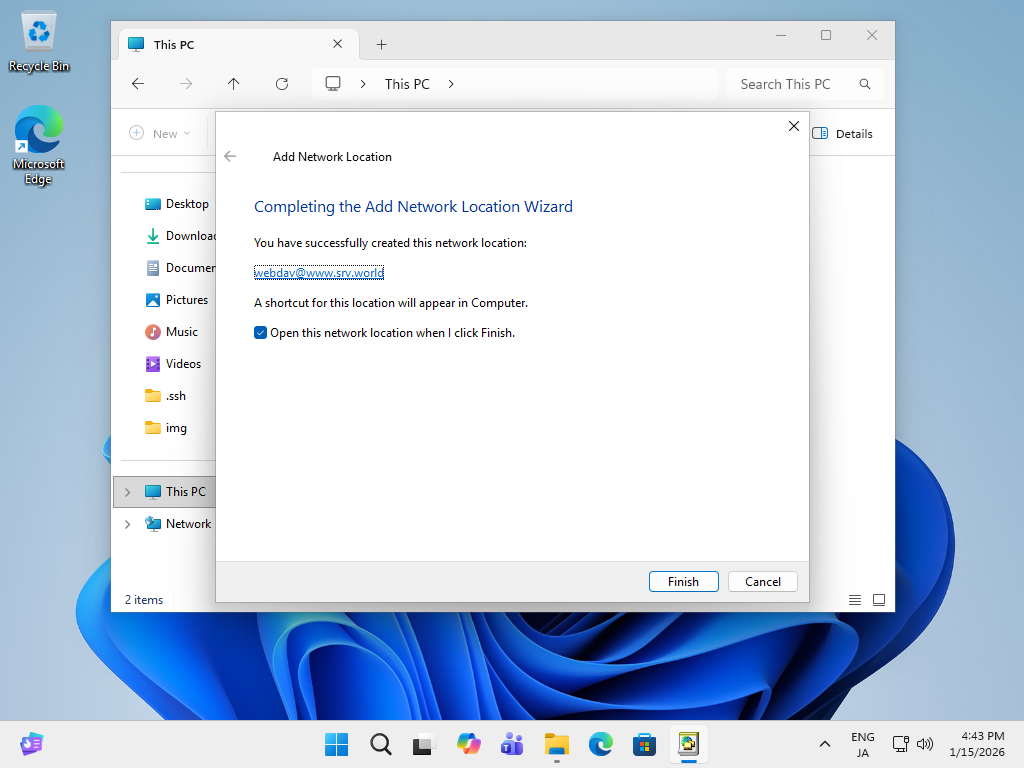Show hidden system tray icons
1024x768 pixels.
(824, 744)
